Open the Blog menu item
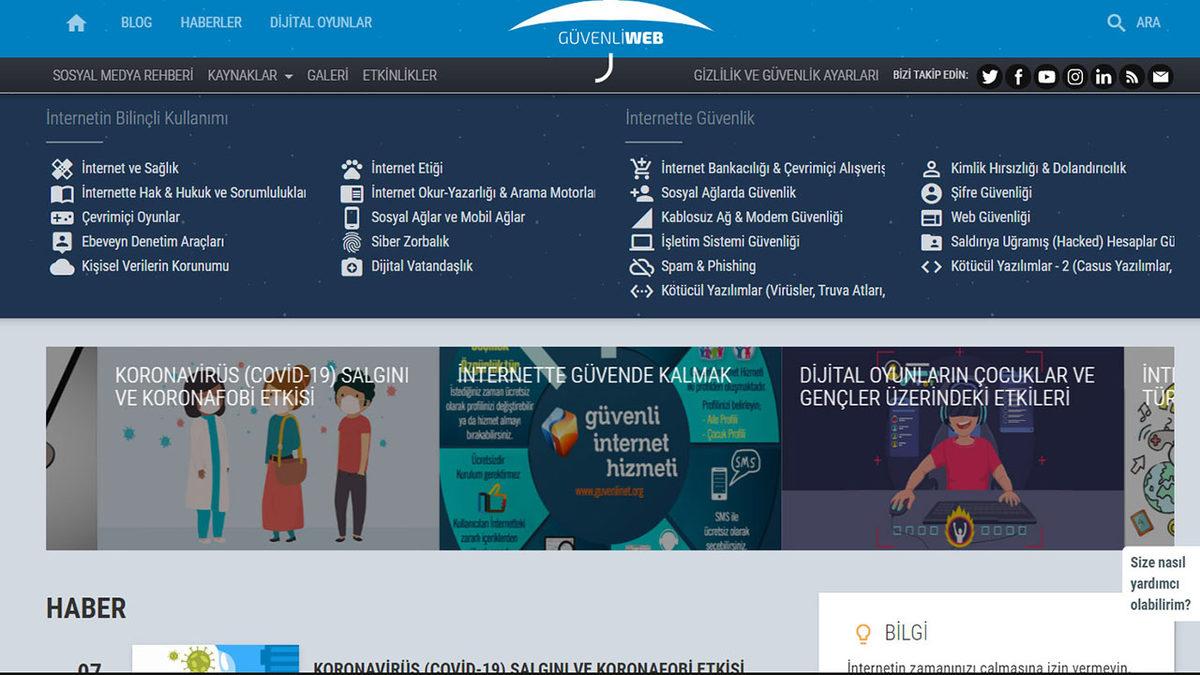 136,22
